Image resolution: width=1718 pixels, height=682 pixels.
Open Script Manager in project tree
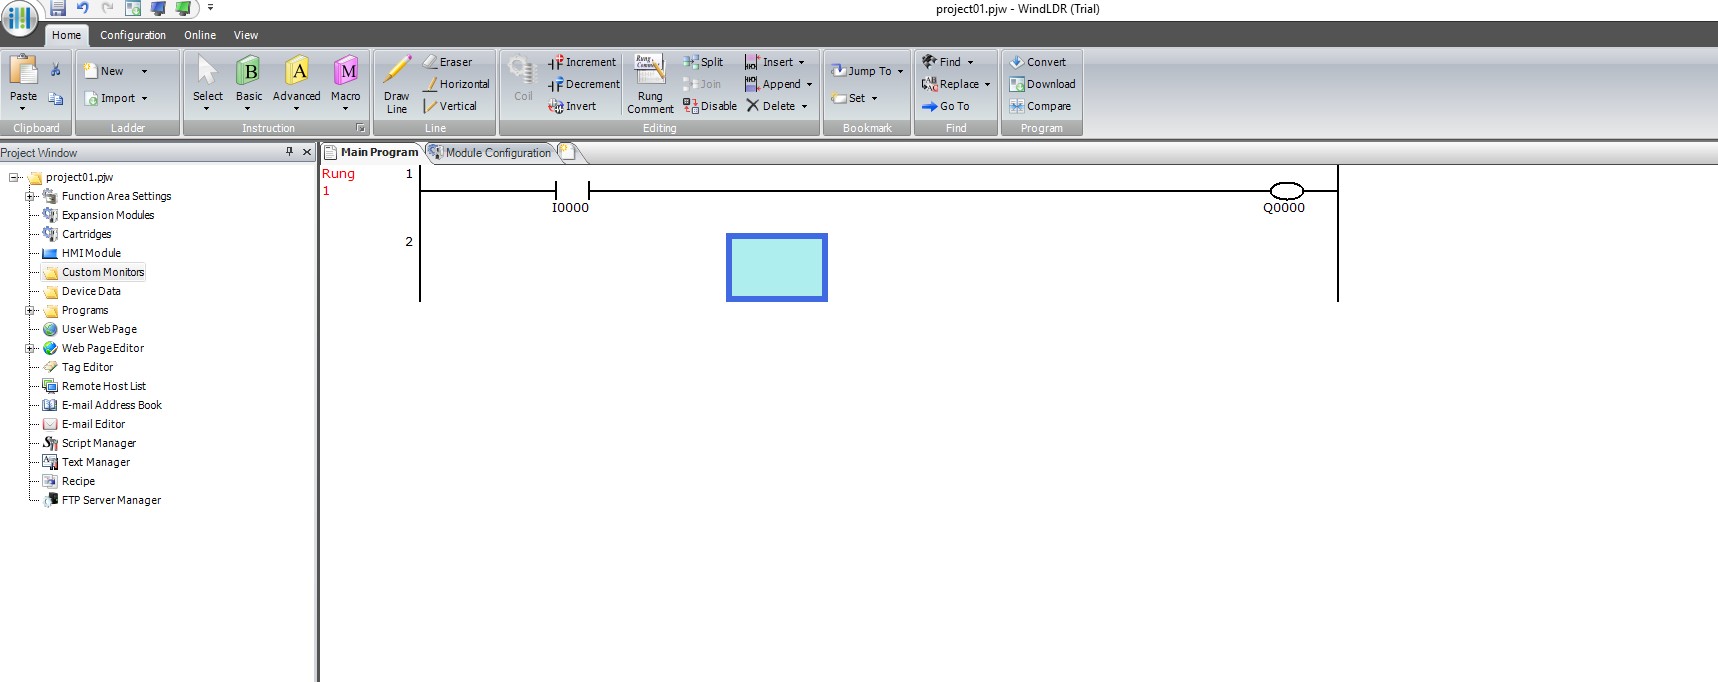(x=98, y=443)
